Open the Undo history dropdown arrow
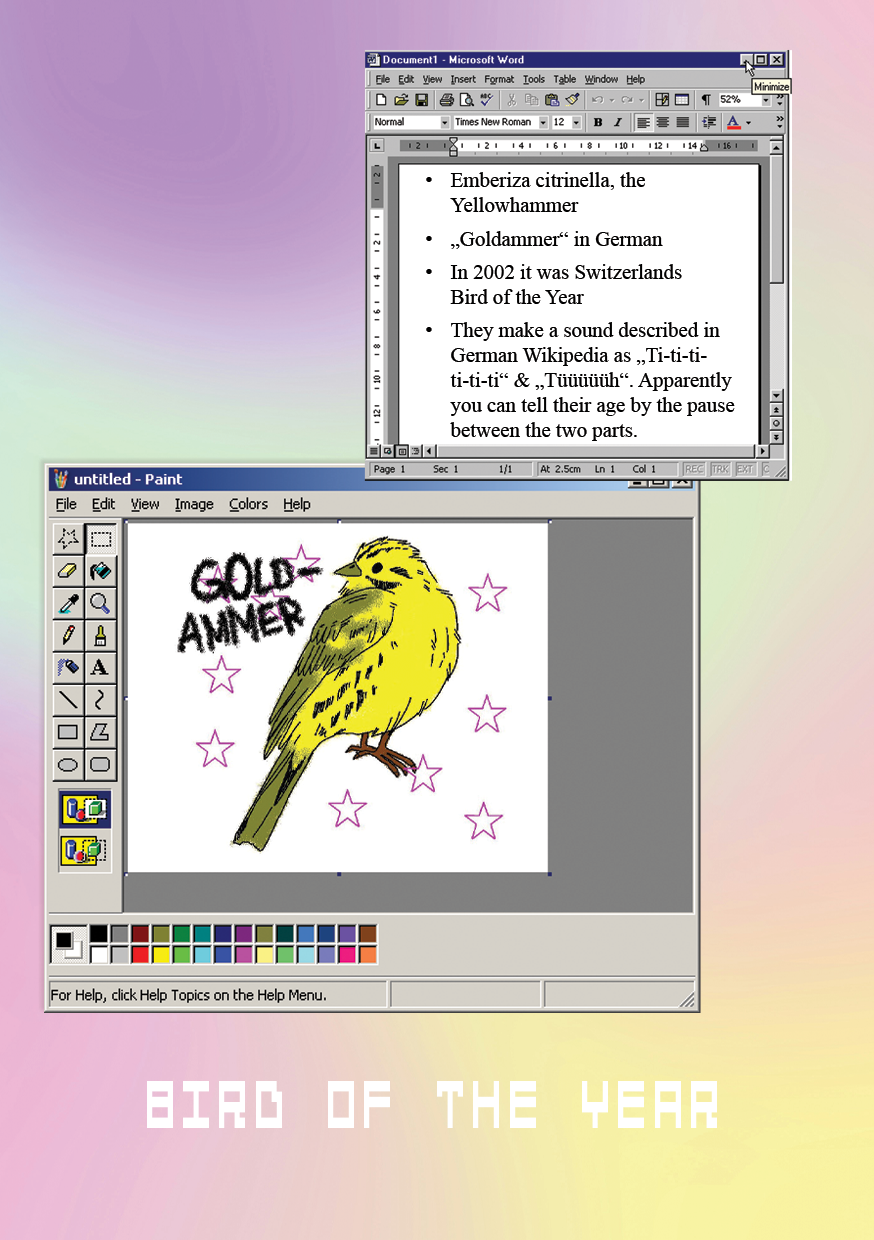 [612, 99]
